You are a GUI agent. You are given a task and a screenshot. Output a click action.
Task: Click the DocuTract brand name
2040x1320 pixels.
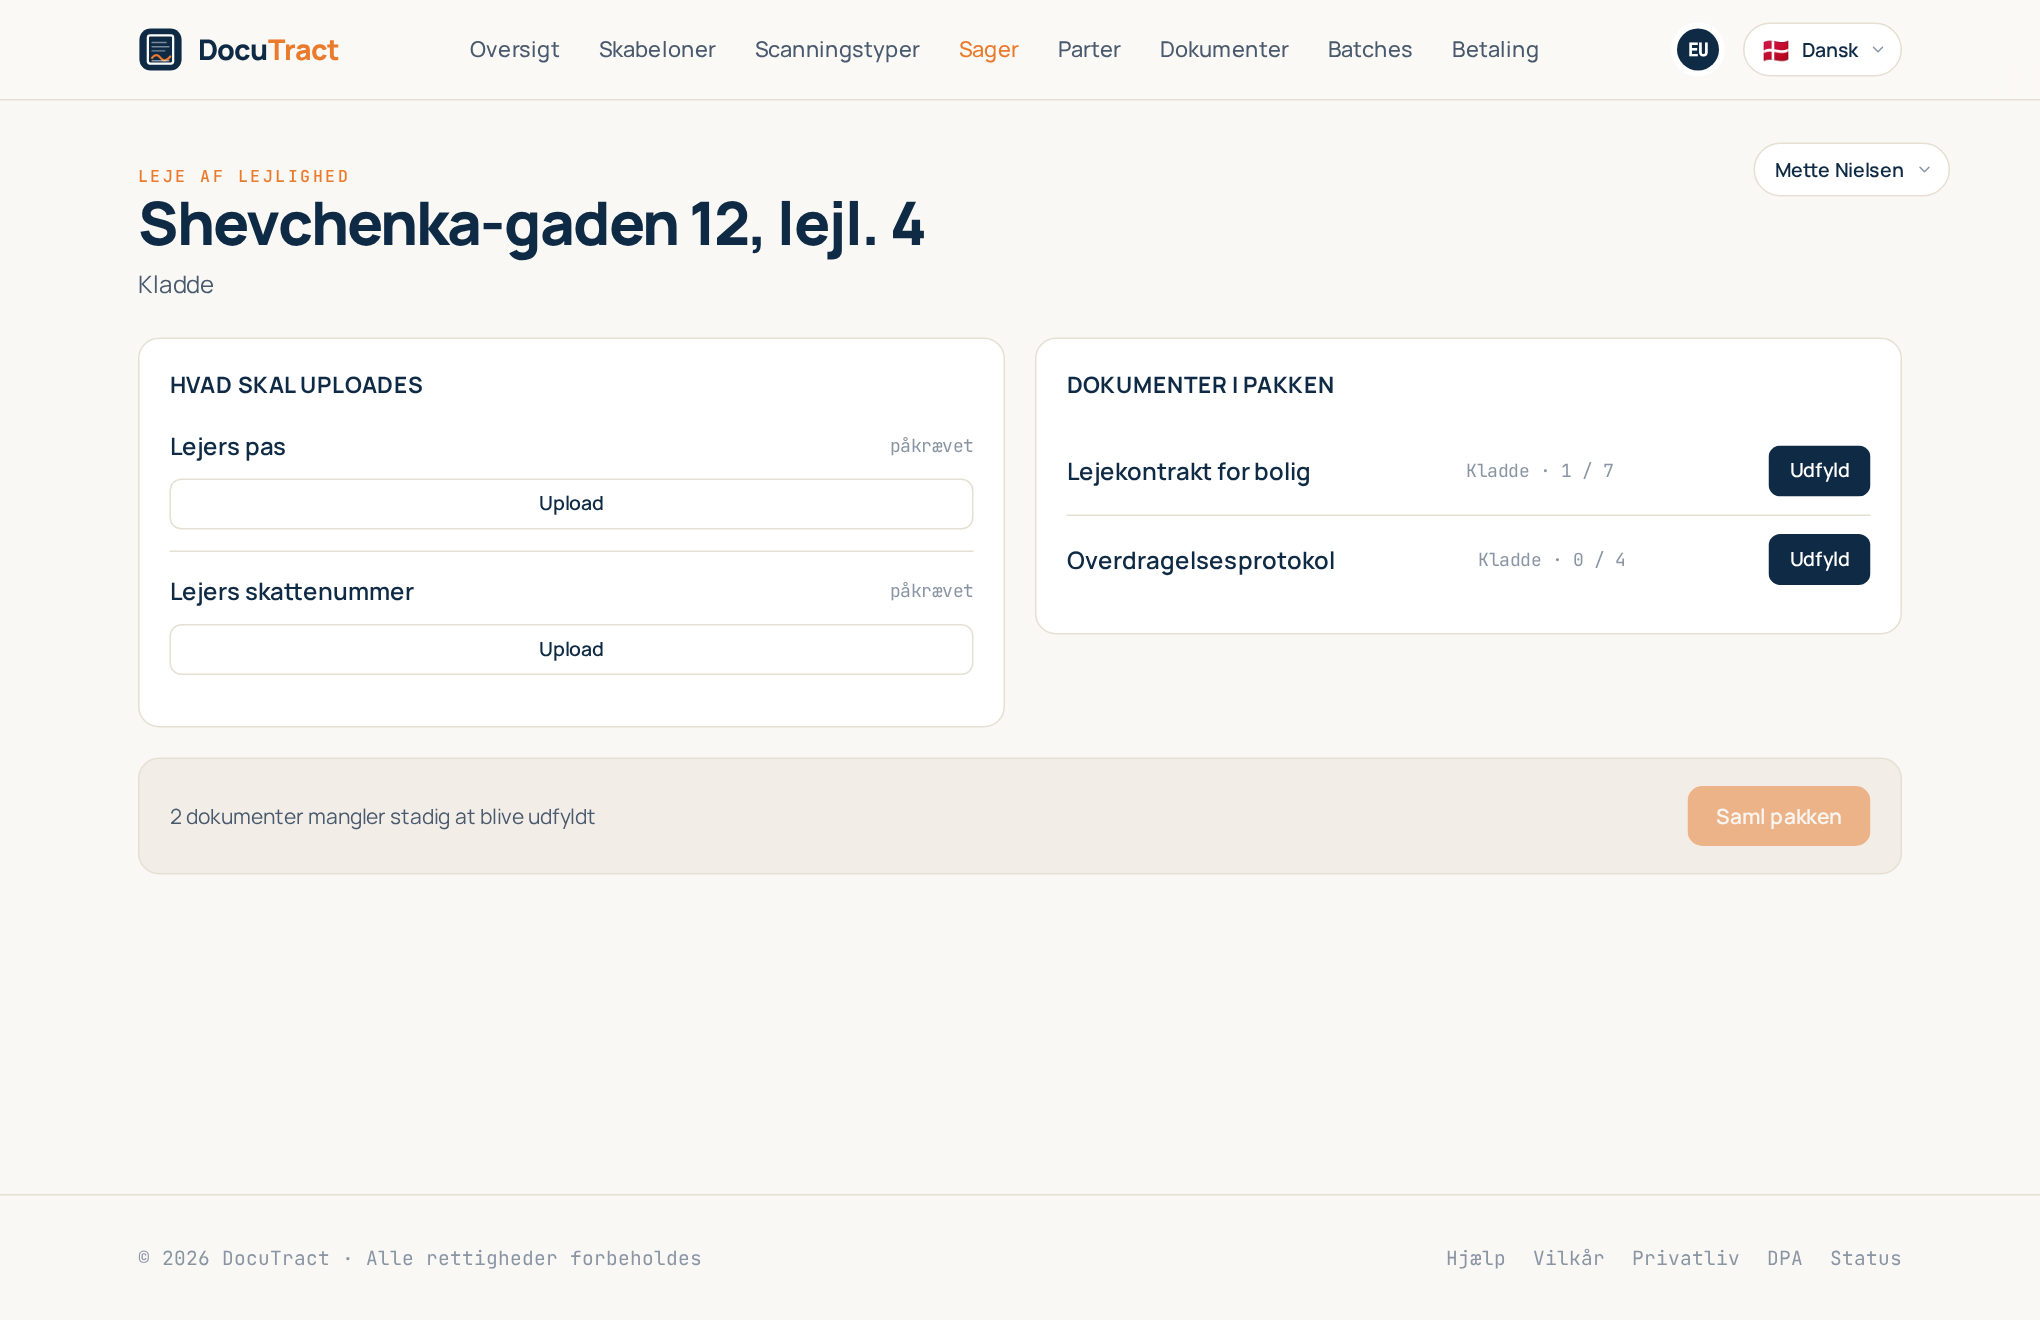pos(268,50)
